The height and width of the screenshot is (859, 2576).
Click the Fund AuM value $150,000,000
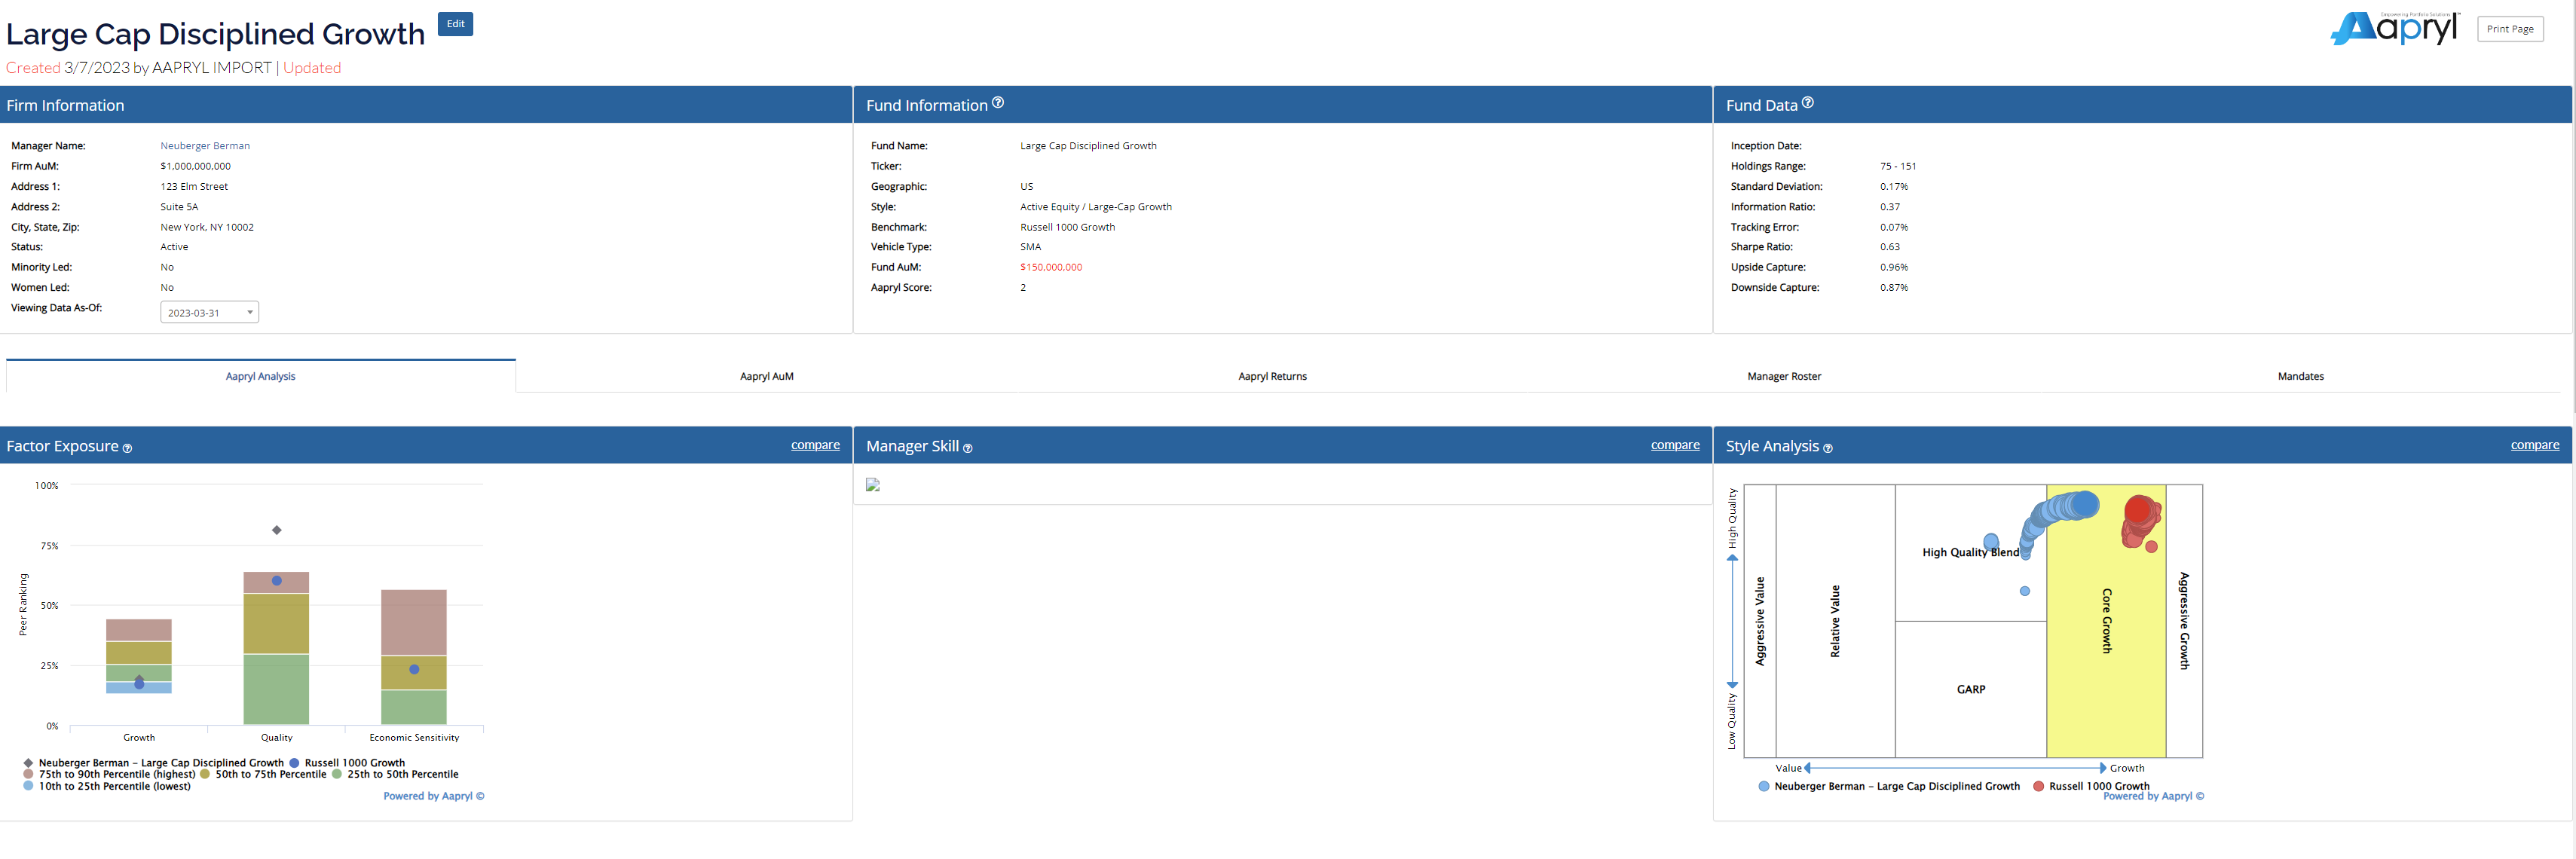click(x=1051, y=267)
